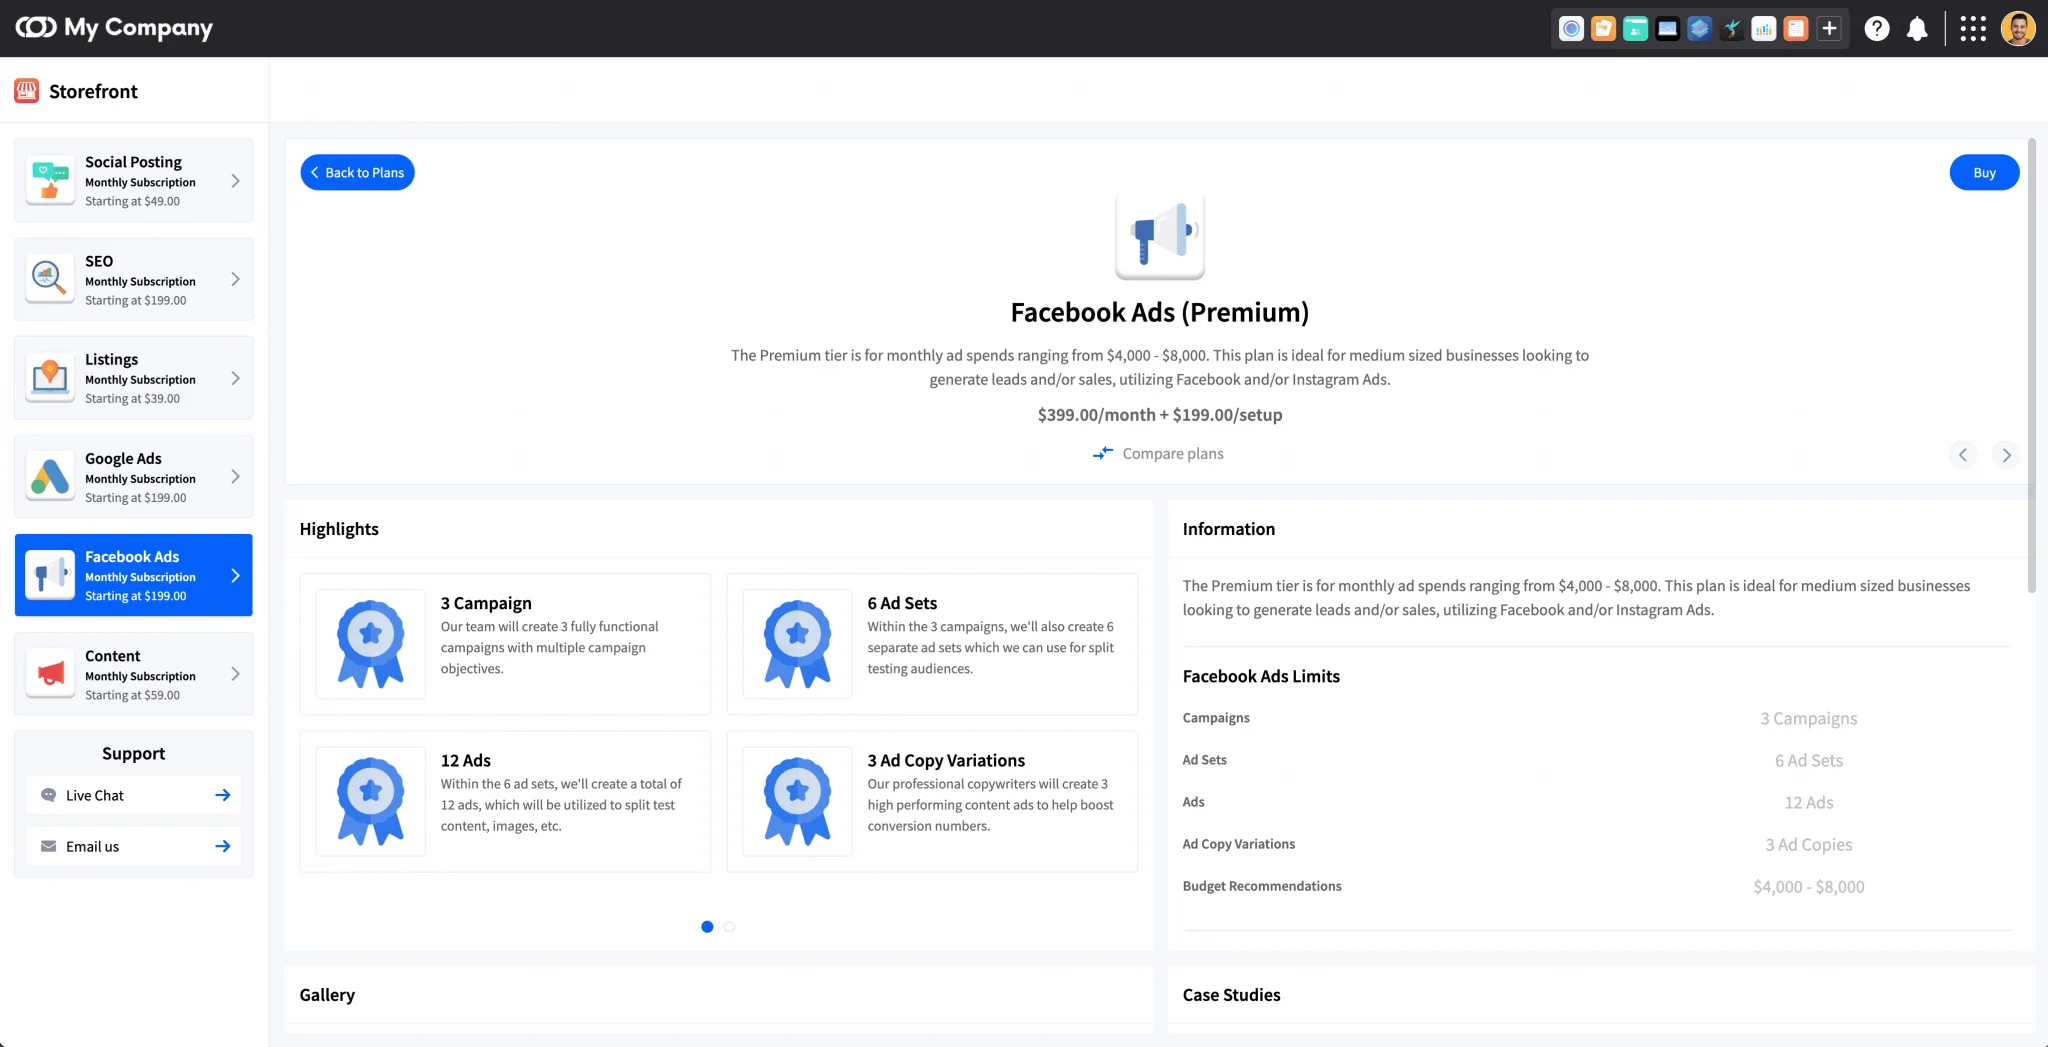This screenshot has height=1047, width=2048.
Task: Expand Social Posting with its chevron
Action: (235, 181)
